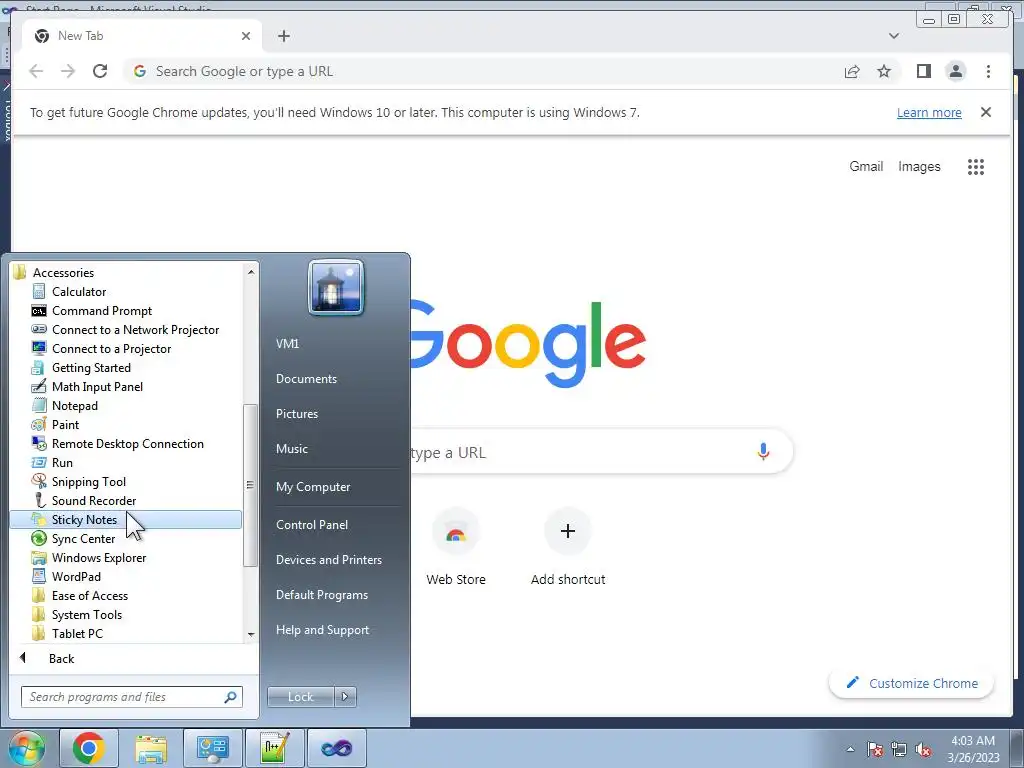Open Connect to a Network Projector
The width and height of the screenshot is (1024, 768).
point(135,330)
